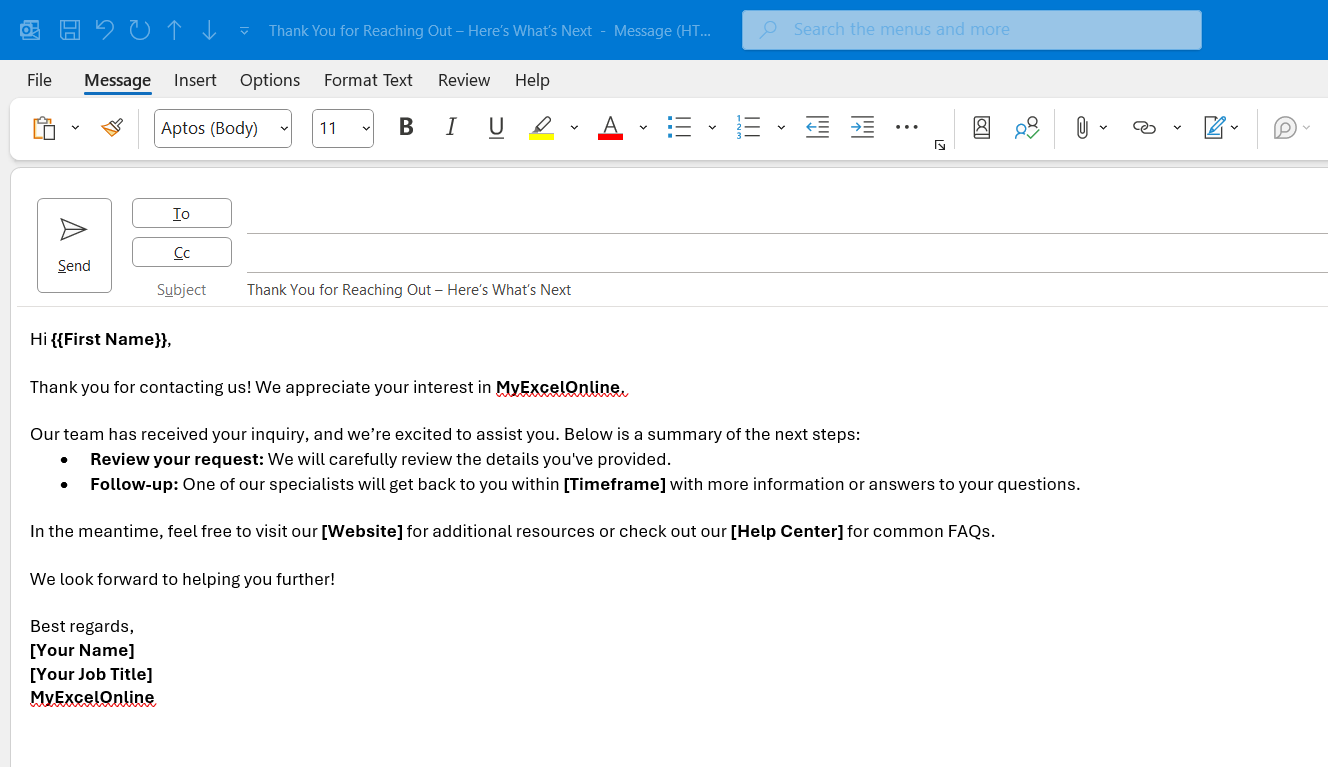Screen dimensions: 1328x767
Task: Decrease the paragraph indent
Action: pyautogui.click(x=817, y=127)
